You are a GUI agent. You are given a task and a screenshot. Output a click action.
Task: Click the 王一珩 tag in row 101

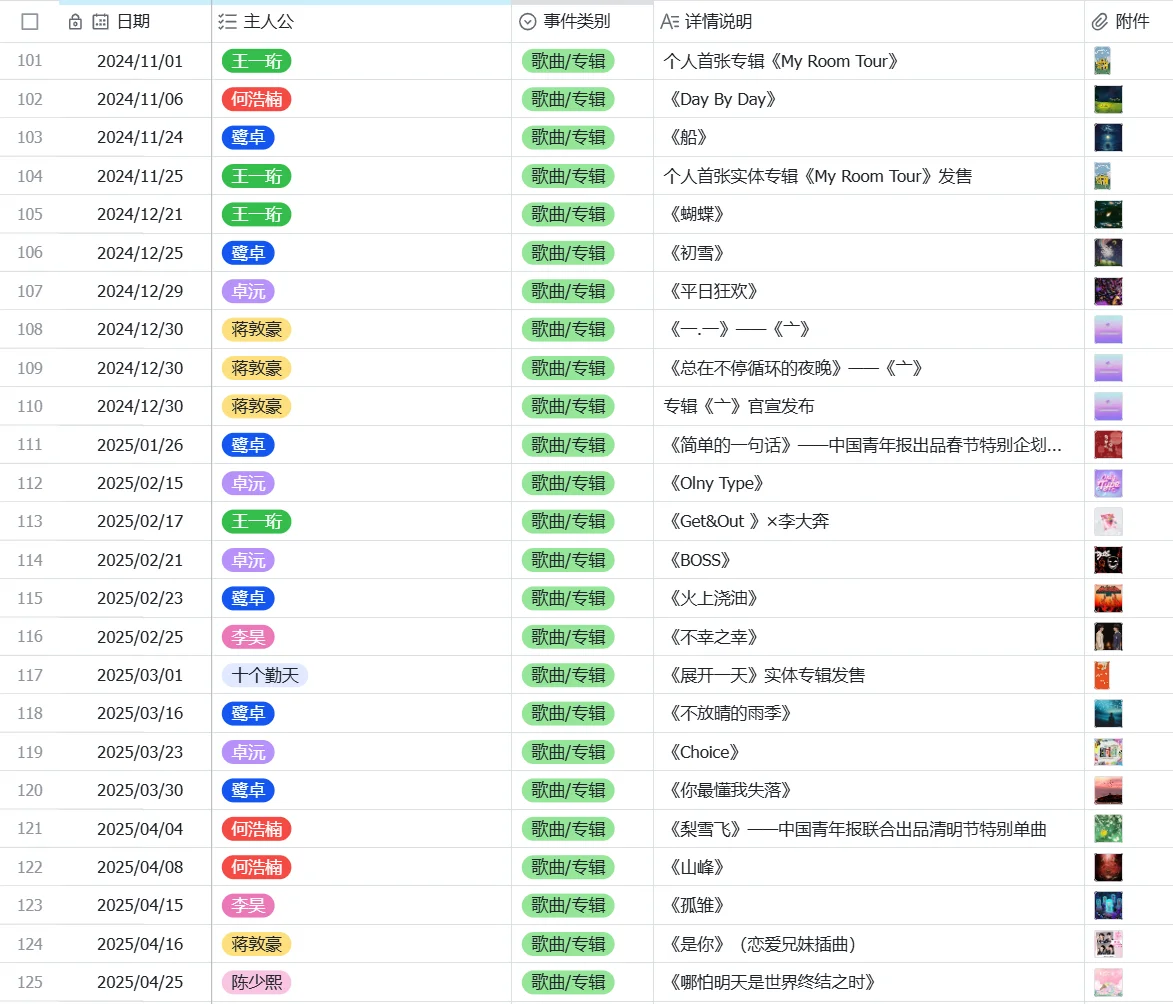click(x=257, y=61)
